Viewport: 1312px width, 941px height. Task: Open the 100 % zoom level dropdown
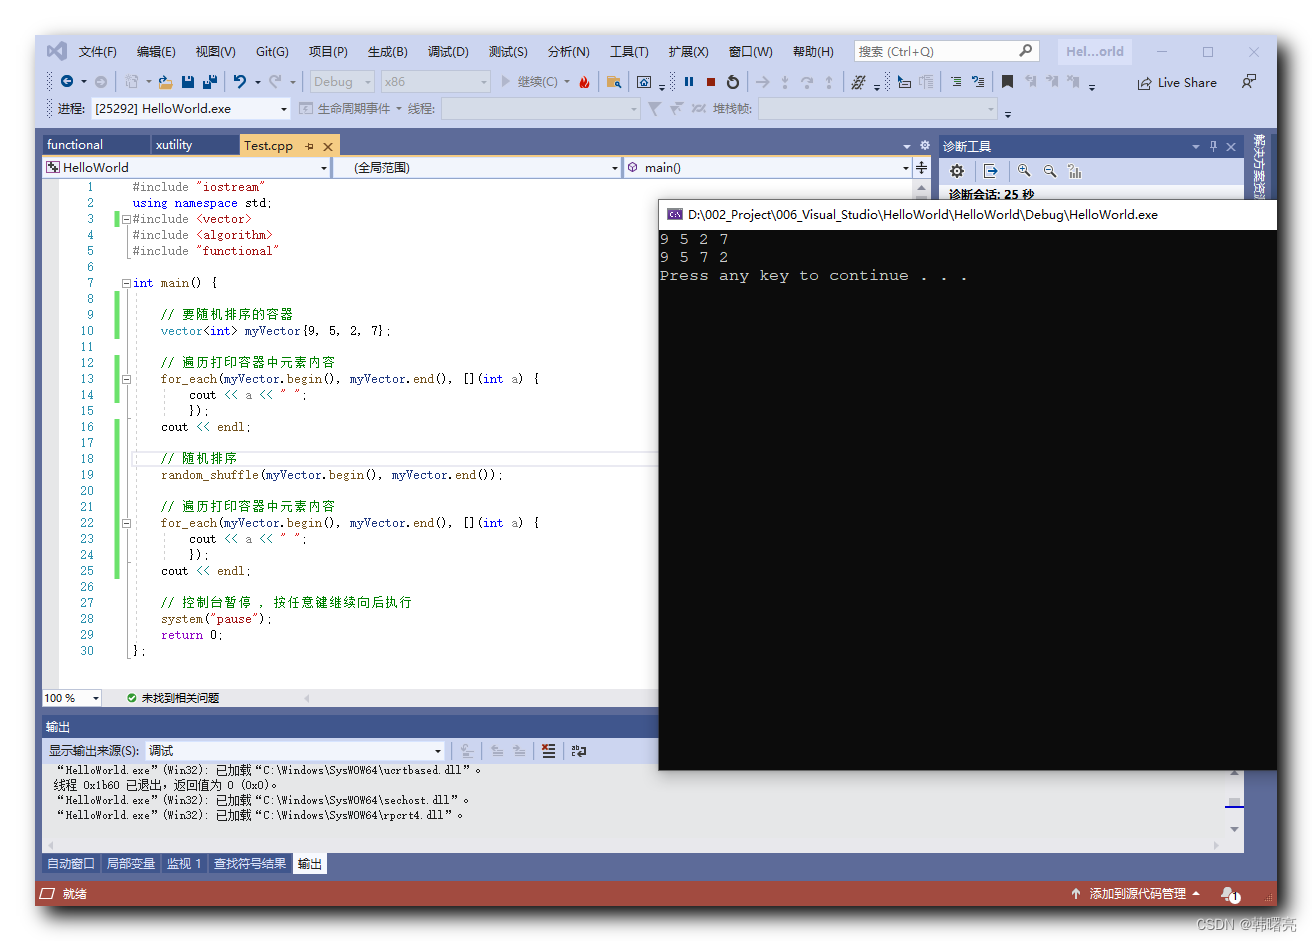tap(96, 698)
